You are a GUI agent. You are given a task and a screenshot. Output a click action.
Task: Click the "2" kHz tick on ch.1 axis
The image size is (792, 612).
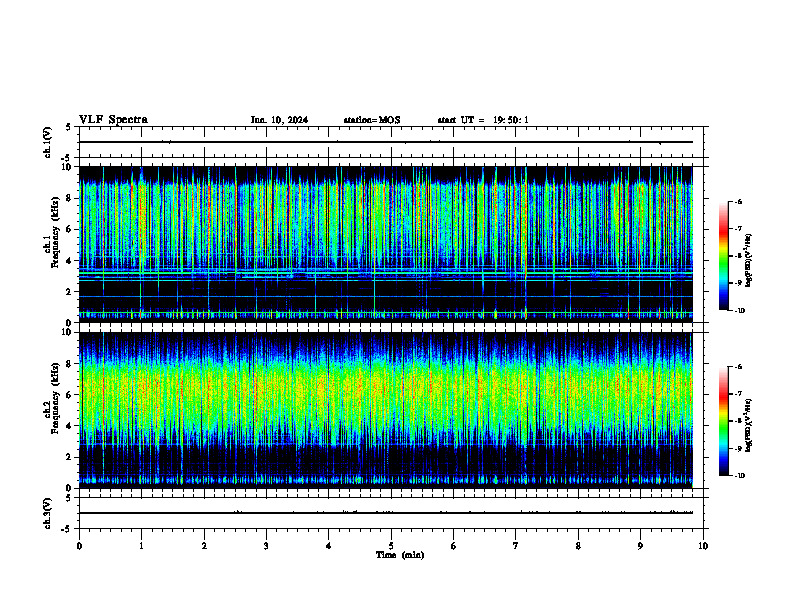[70, 291]
